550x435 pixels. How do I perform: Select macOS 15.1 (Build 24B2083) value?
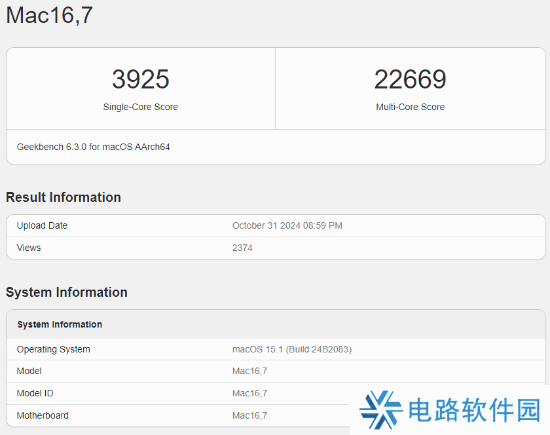(x=292, y=349)
